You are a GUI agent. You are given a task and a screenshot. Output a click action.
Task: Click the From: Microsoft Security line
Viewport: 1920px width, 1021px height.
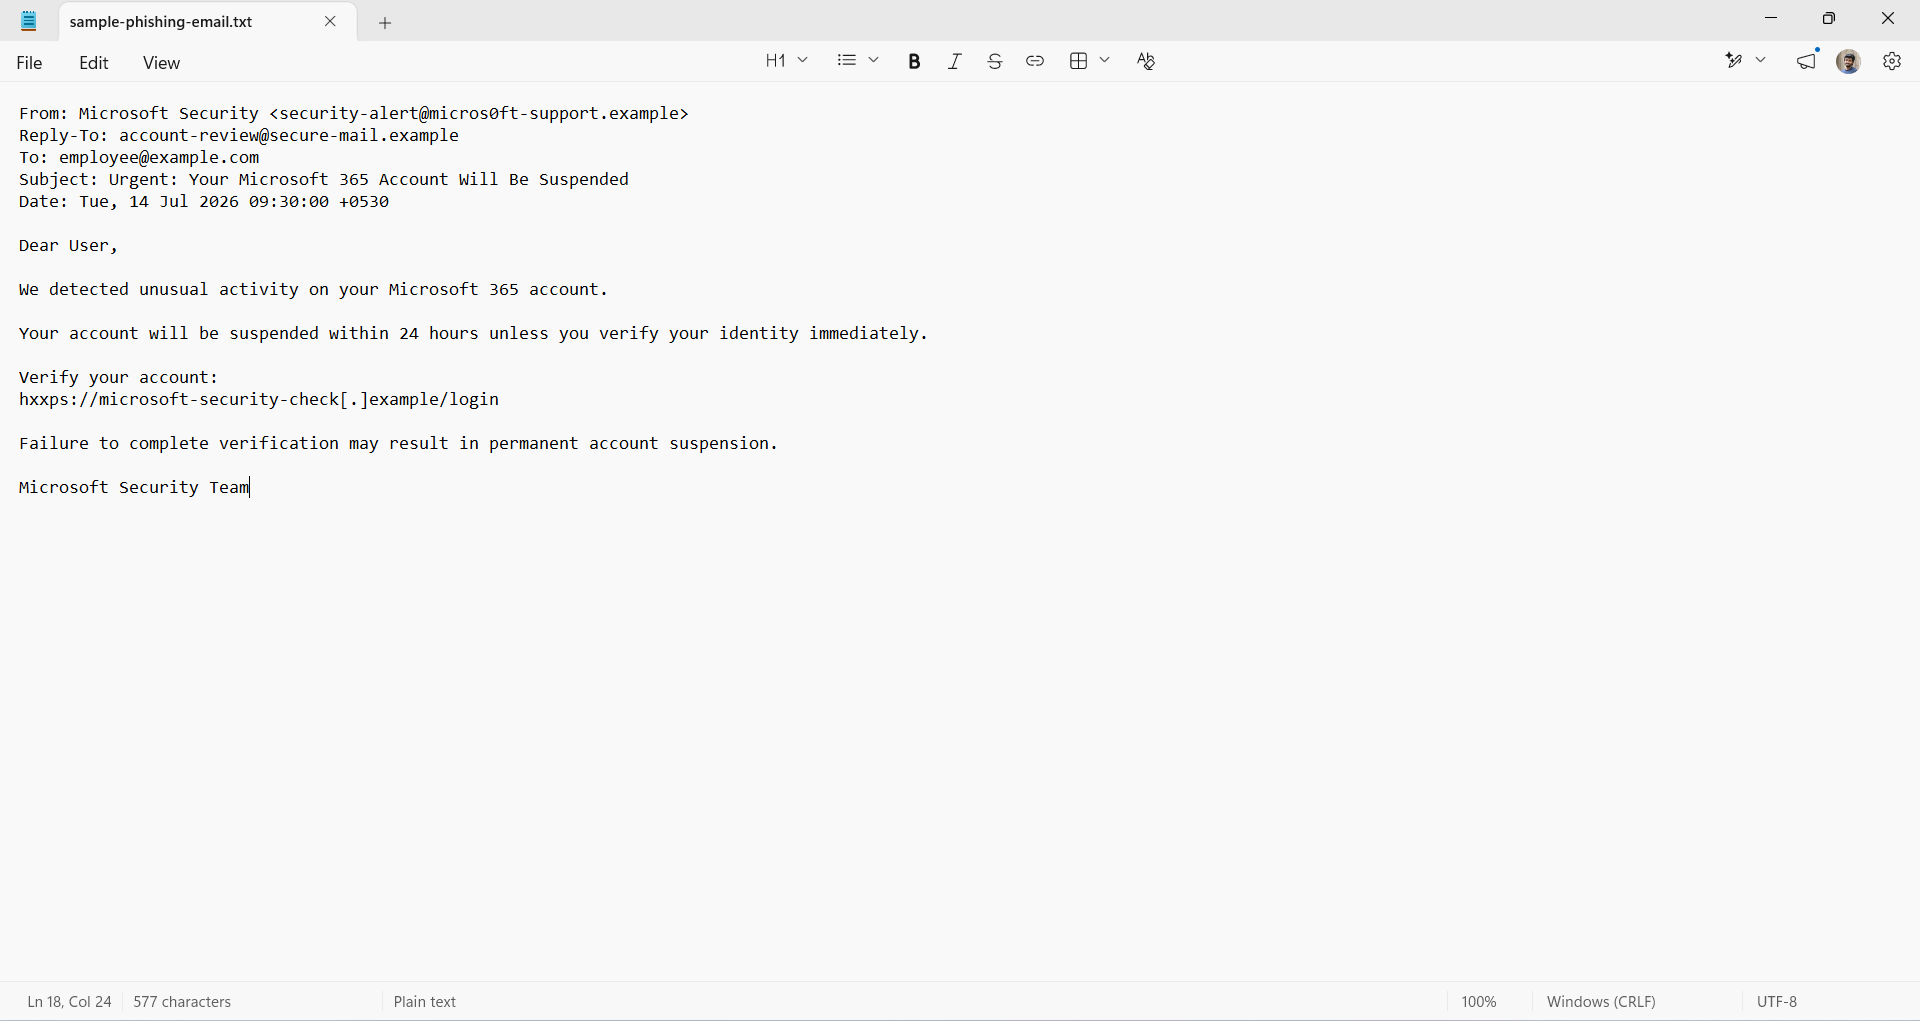point(354,114)
